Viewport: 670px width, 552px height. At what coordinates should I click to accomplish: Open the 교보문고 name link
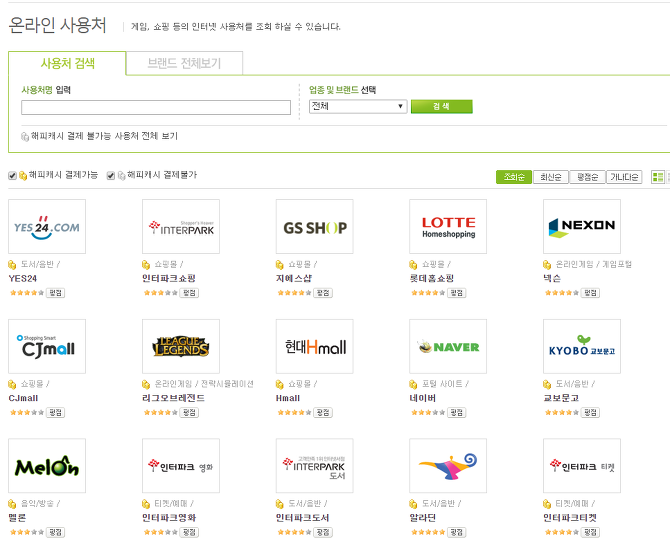point(561,398)
